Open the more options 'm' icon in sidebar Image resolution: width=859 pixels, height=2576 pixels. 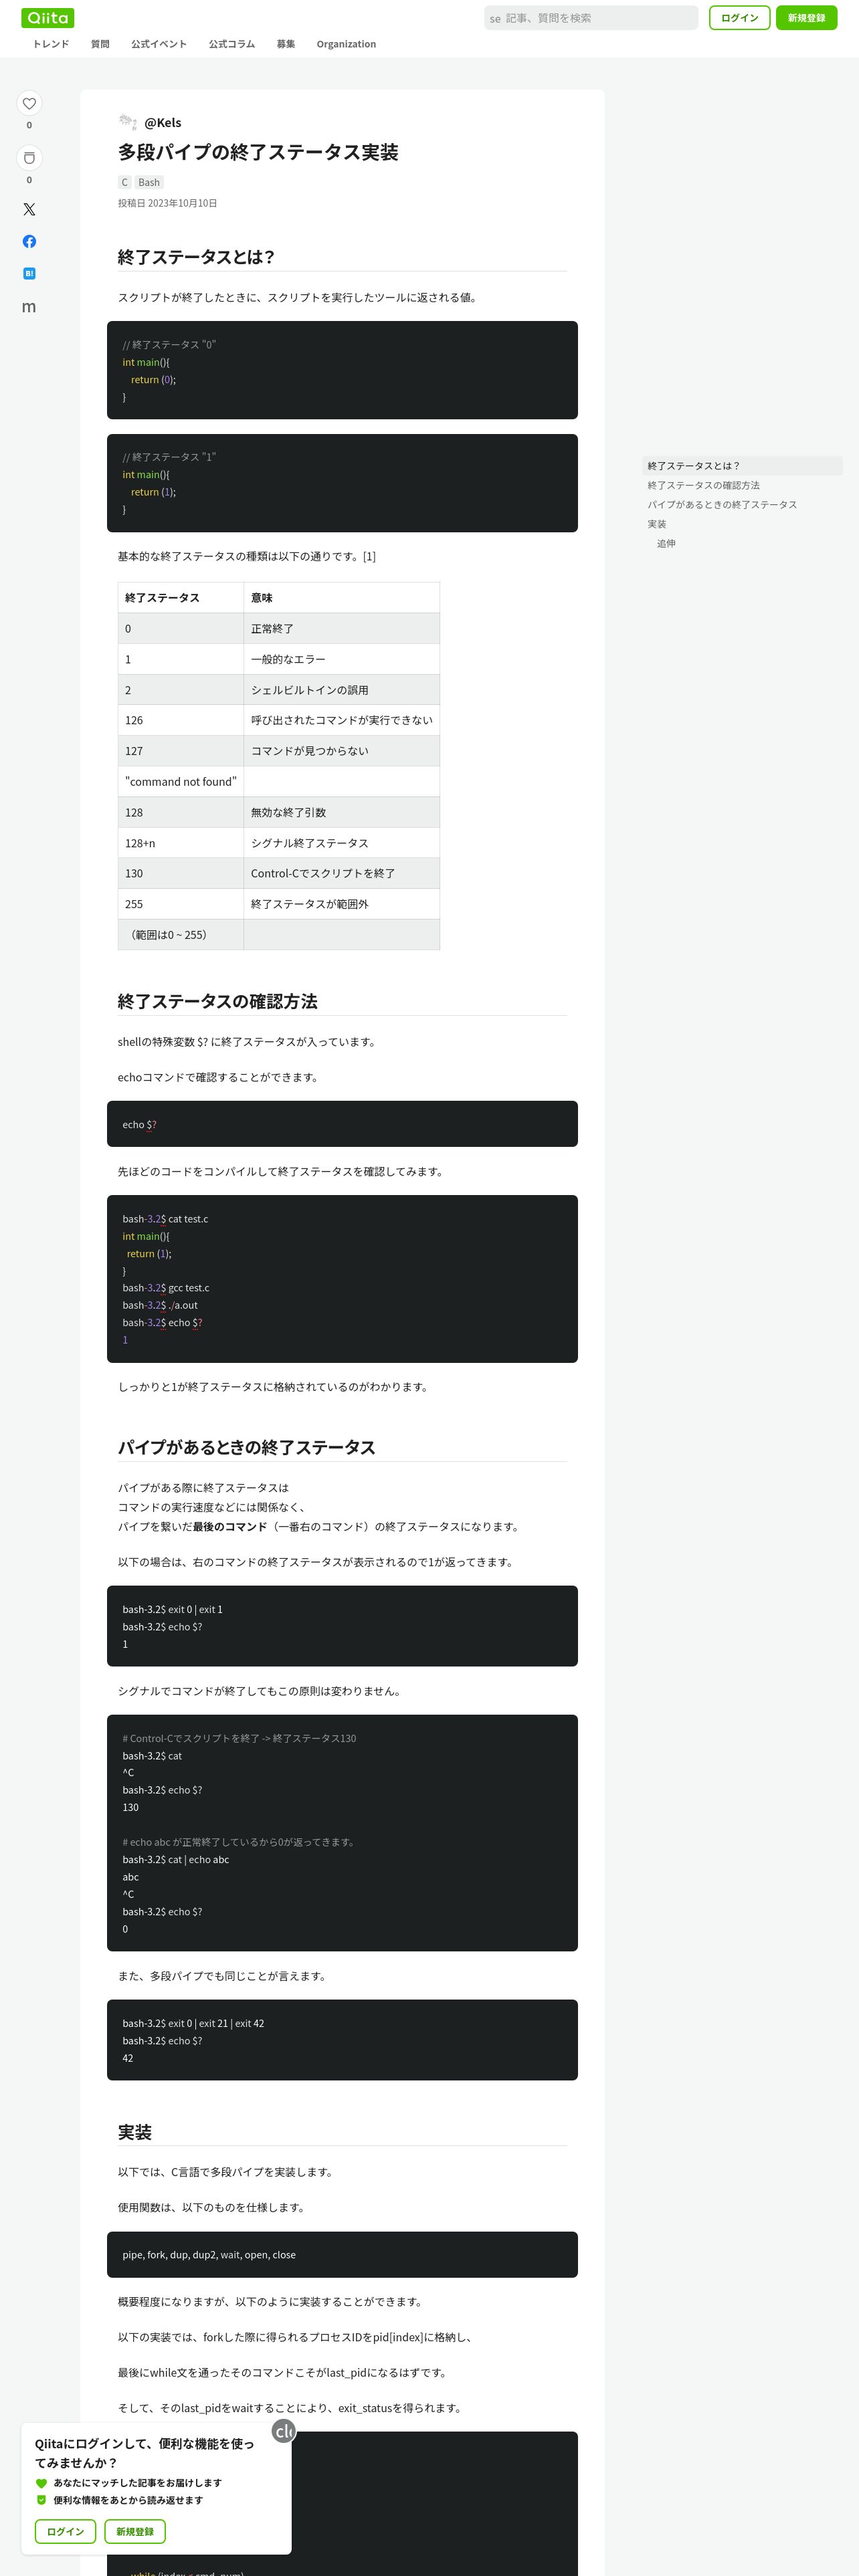click(x=29, y=306)
